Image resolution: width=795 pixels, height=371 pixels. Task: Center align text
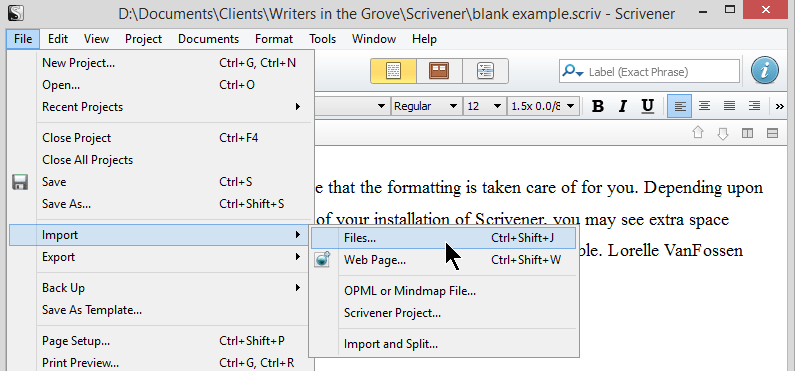click(704, 106)
